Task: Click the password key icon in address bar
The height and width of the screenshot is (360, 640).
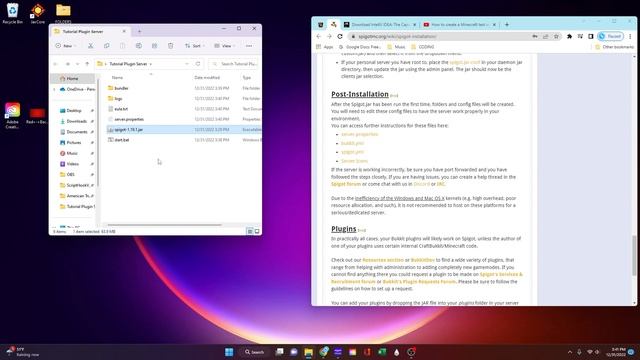Action: [x=535, y=36]
